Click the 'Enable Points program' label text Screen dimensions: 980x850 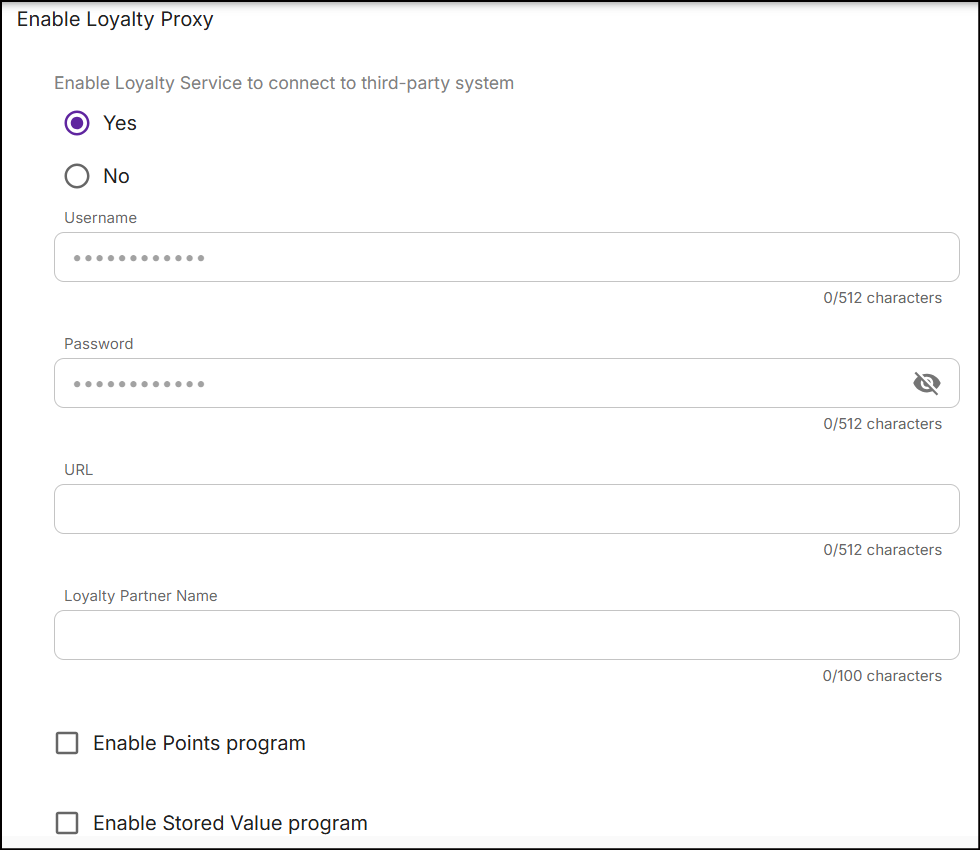click(x=199, y=743)
